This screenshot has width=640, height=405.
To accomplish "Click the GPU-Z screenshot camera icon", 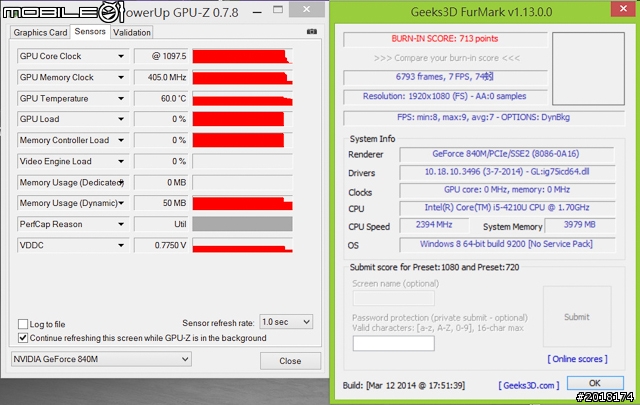I will coord(312,31).
